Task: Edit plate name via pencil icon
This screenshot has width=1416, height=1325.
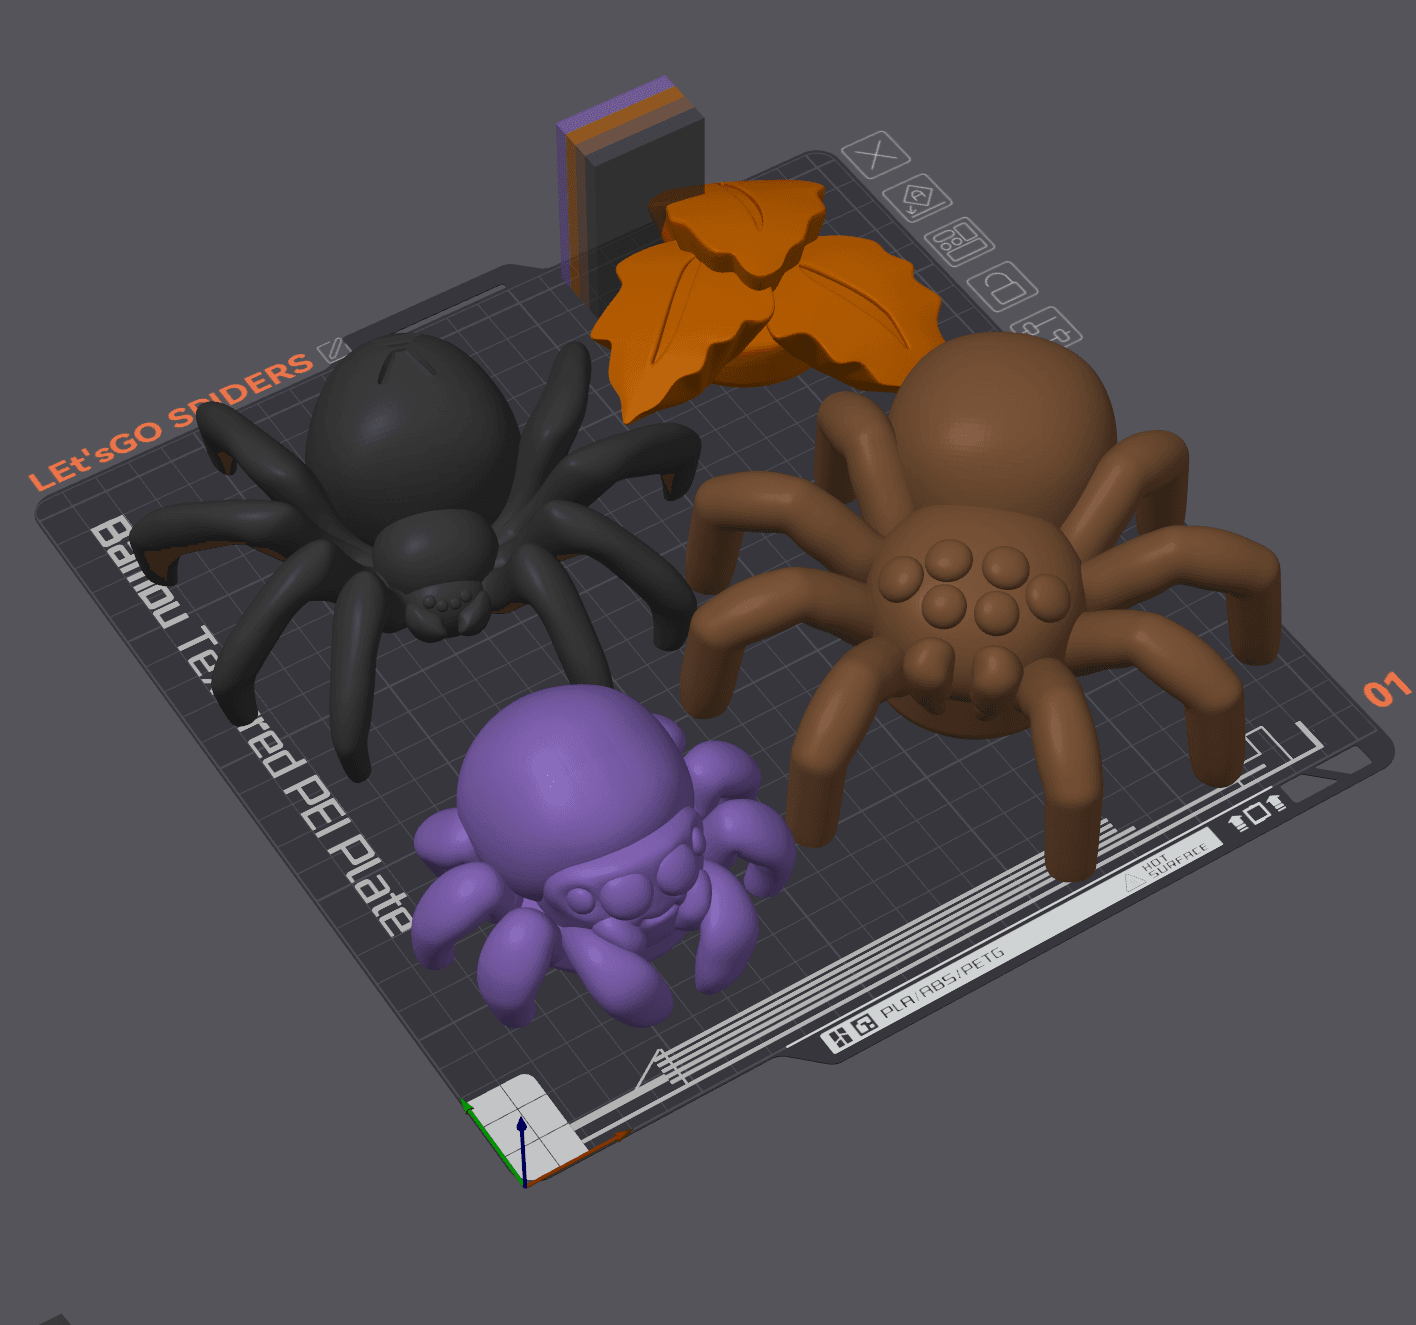Action: pyautogui.click(x=332, y=349)
